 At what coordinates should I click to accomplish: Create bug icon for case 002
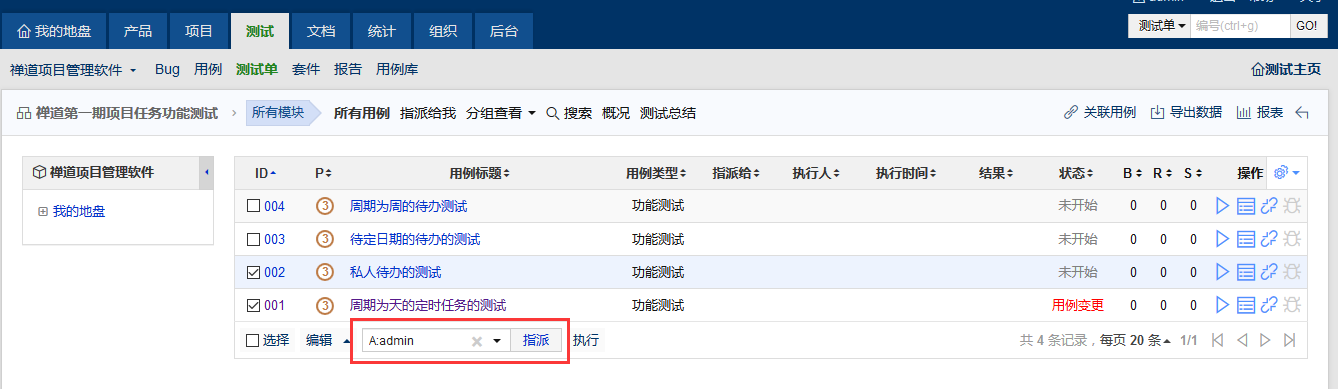pos(1292,272)
